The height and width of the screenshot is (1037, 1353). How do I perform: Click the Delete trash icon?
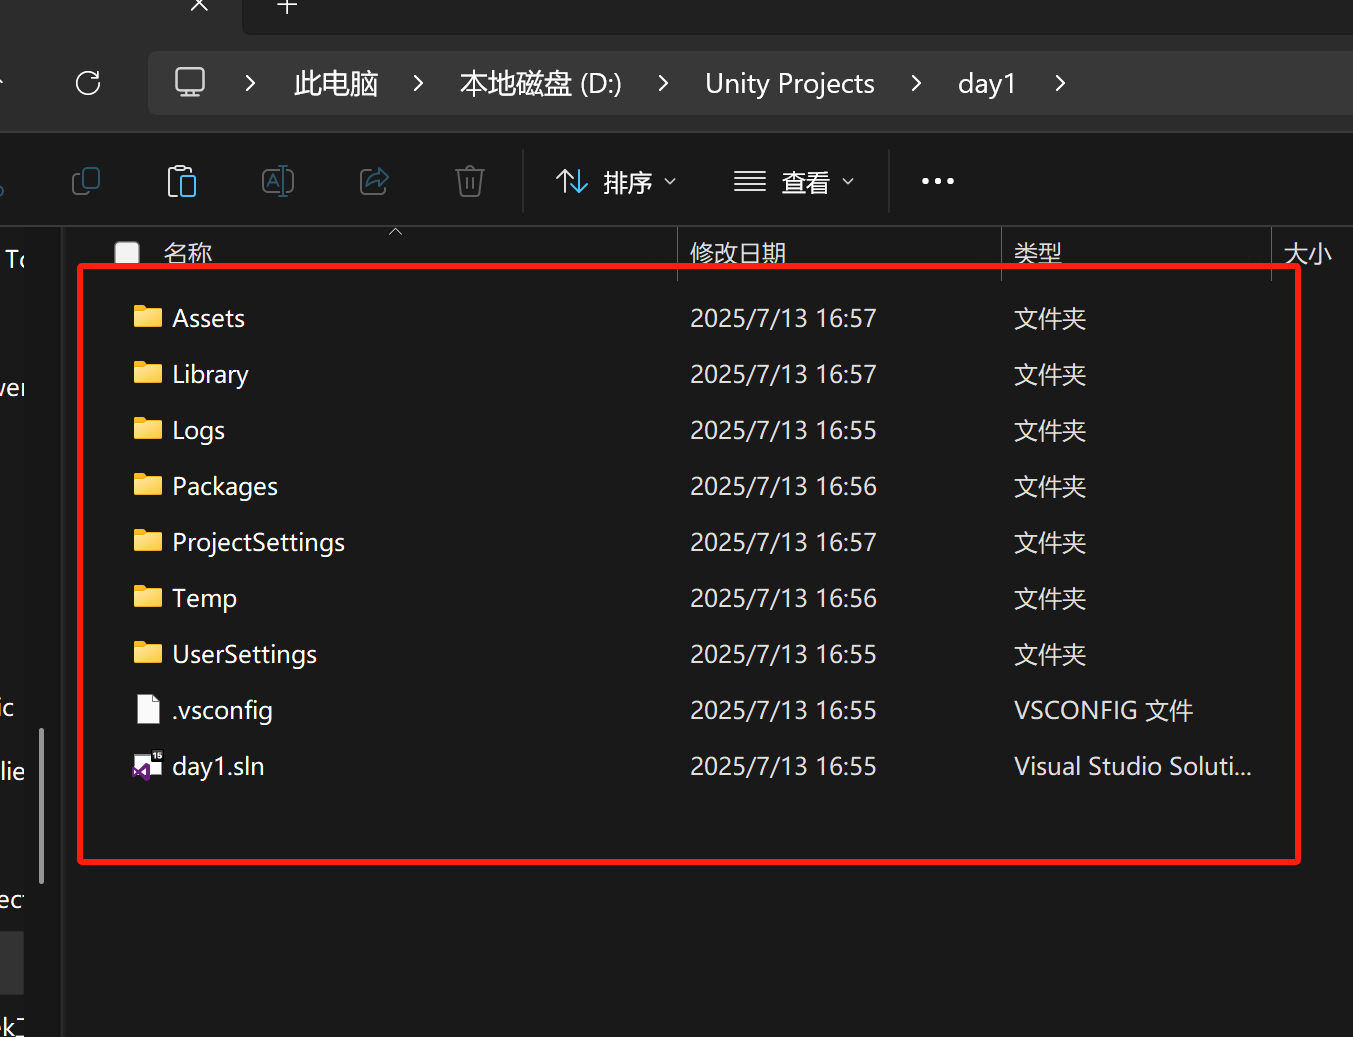point(469,181)
